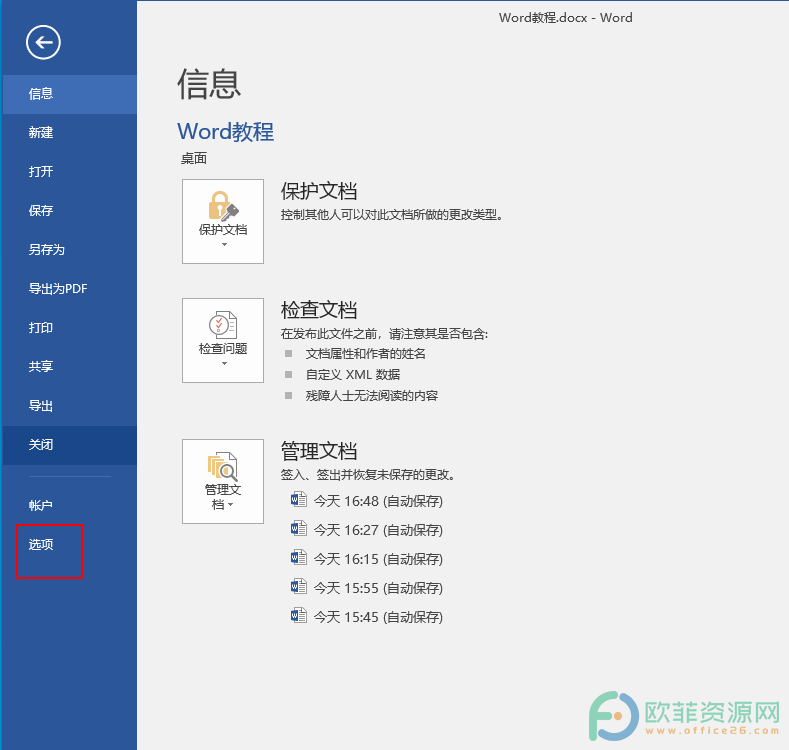Click the 检查文档 section heading
Viewport: 789px width, 750px height.
pyautogui.click(x=319, y=310)
